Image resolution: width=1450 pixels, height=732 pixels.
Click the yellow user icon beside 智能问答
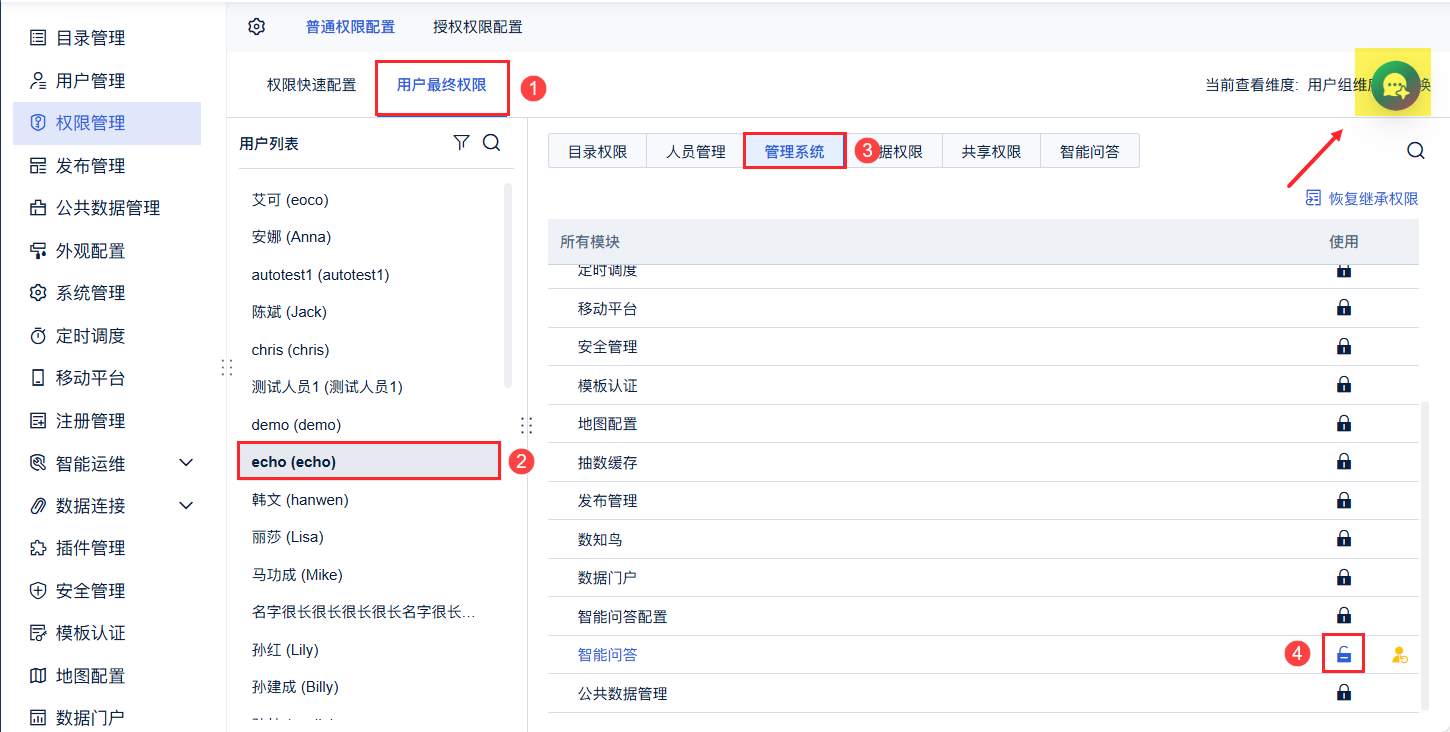1399,656
